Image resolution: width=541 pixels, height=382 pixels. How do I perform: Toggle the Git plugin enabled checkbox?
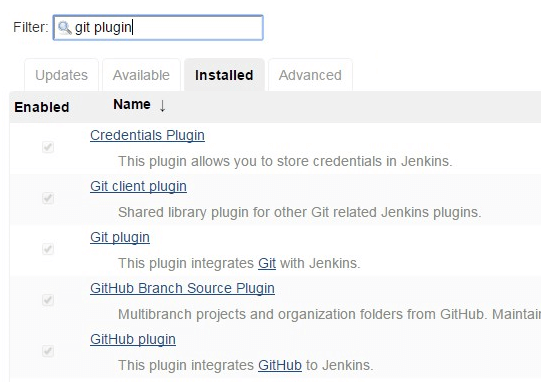[48, 249]
